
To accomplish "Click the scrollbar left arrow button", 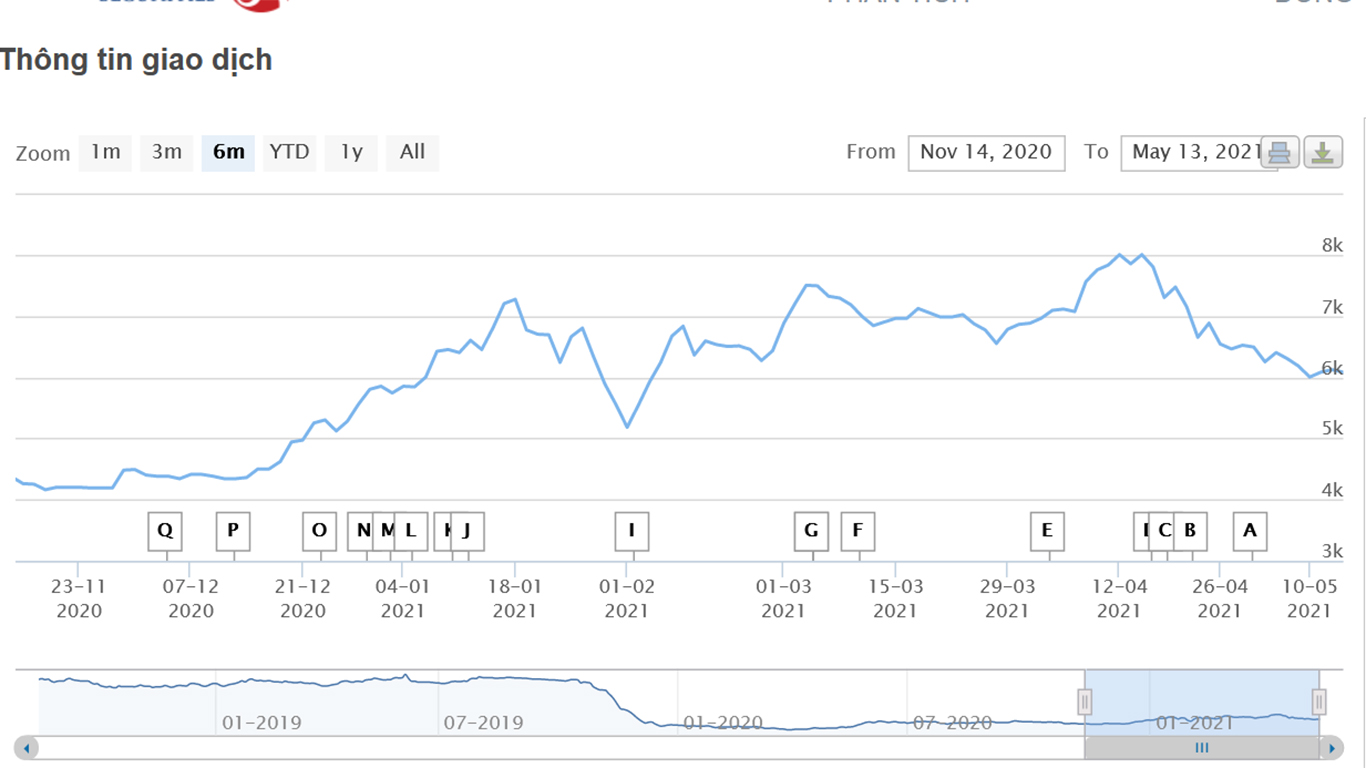I will click(x=27, y=748).
